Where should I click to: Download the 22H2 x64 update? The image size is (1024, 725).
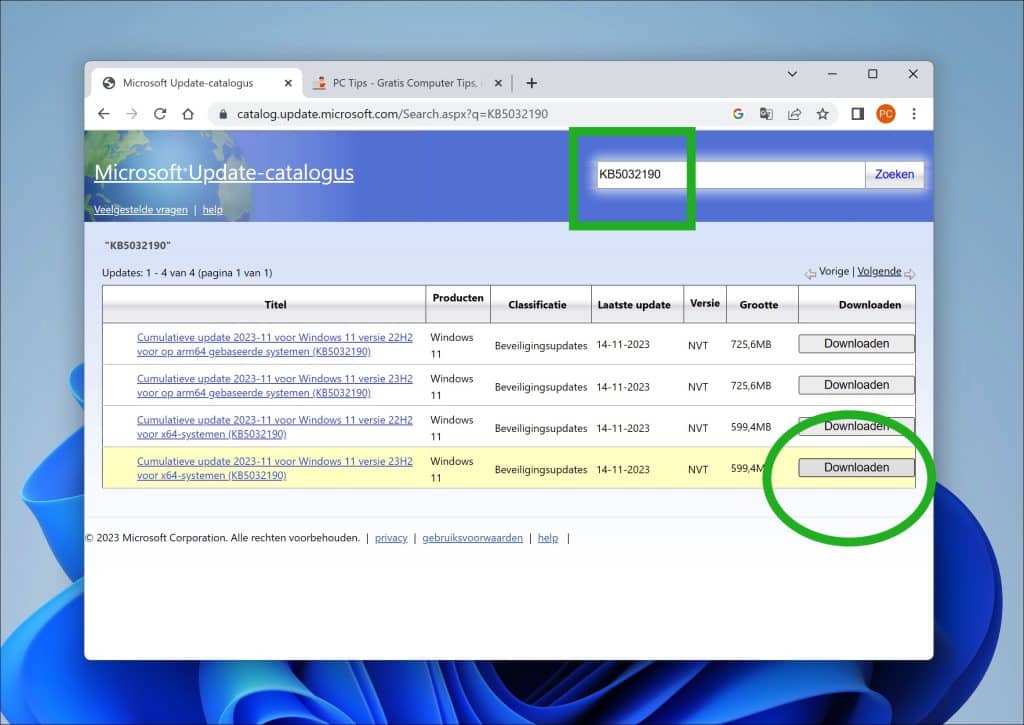coord(856,426)
